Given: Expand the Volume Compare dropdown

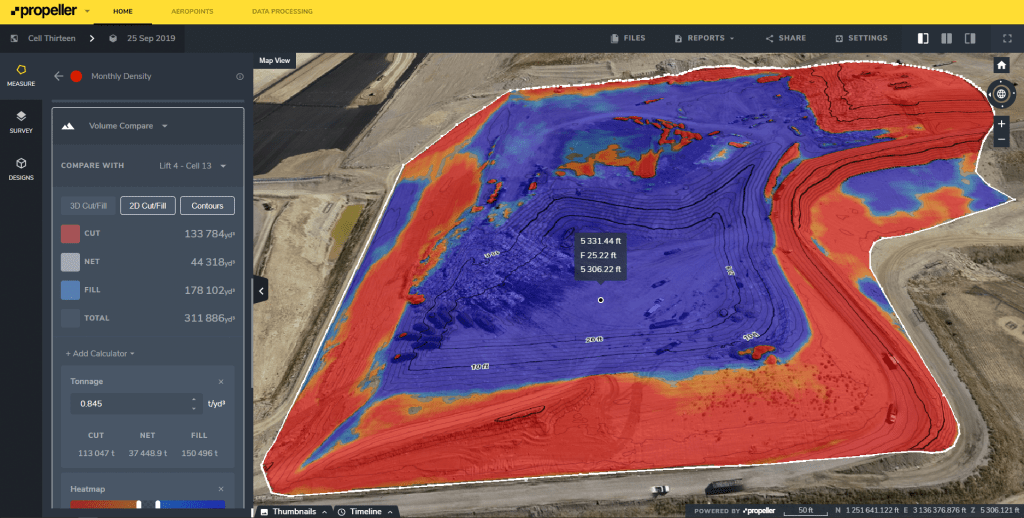Looking at the screenshot, I should 127,126.
